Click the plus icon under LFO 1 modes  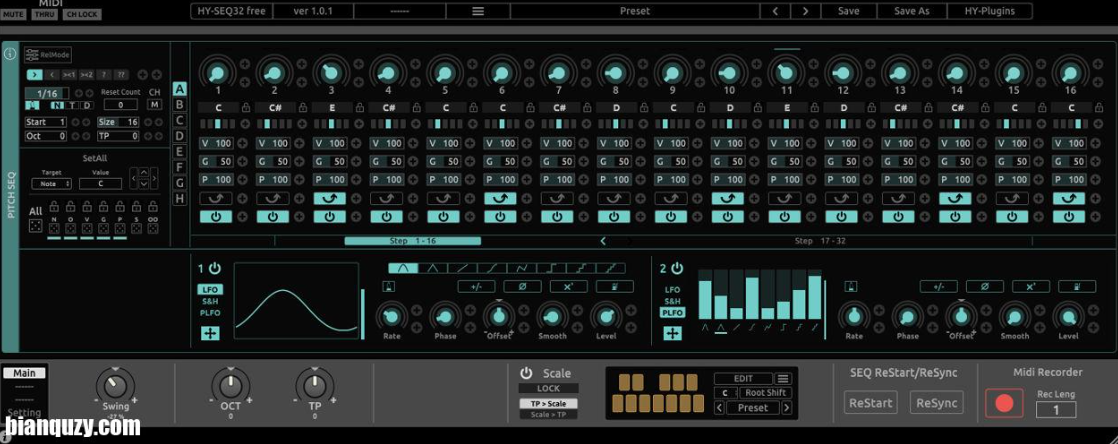210,333
